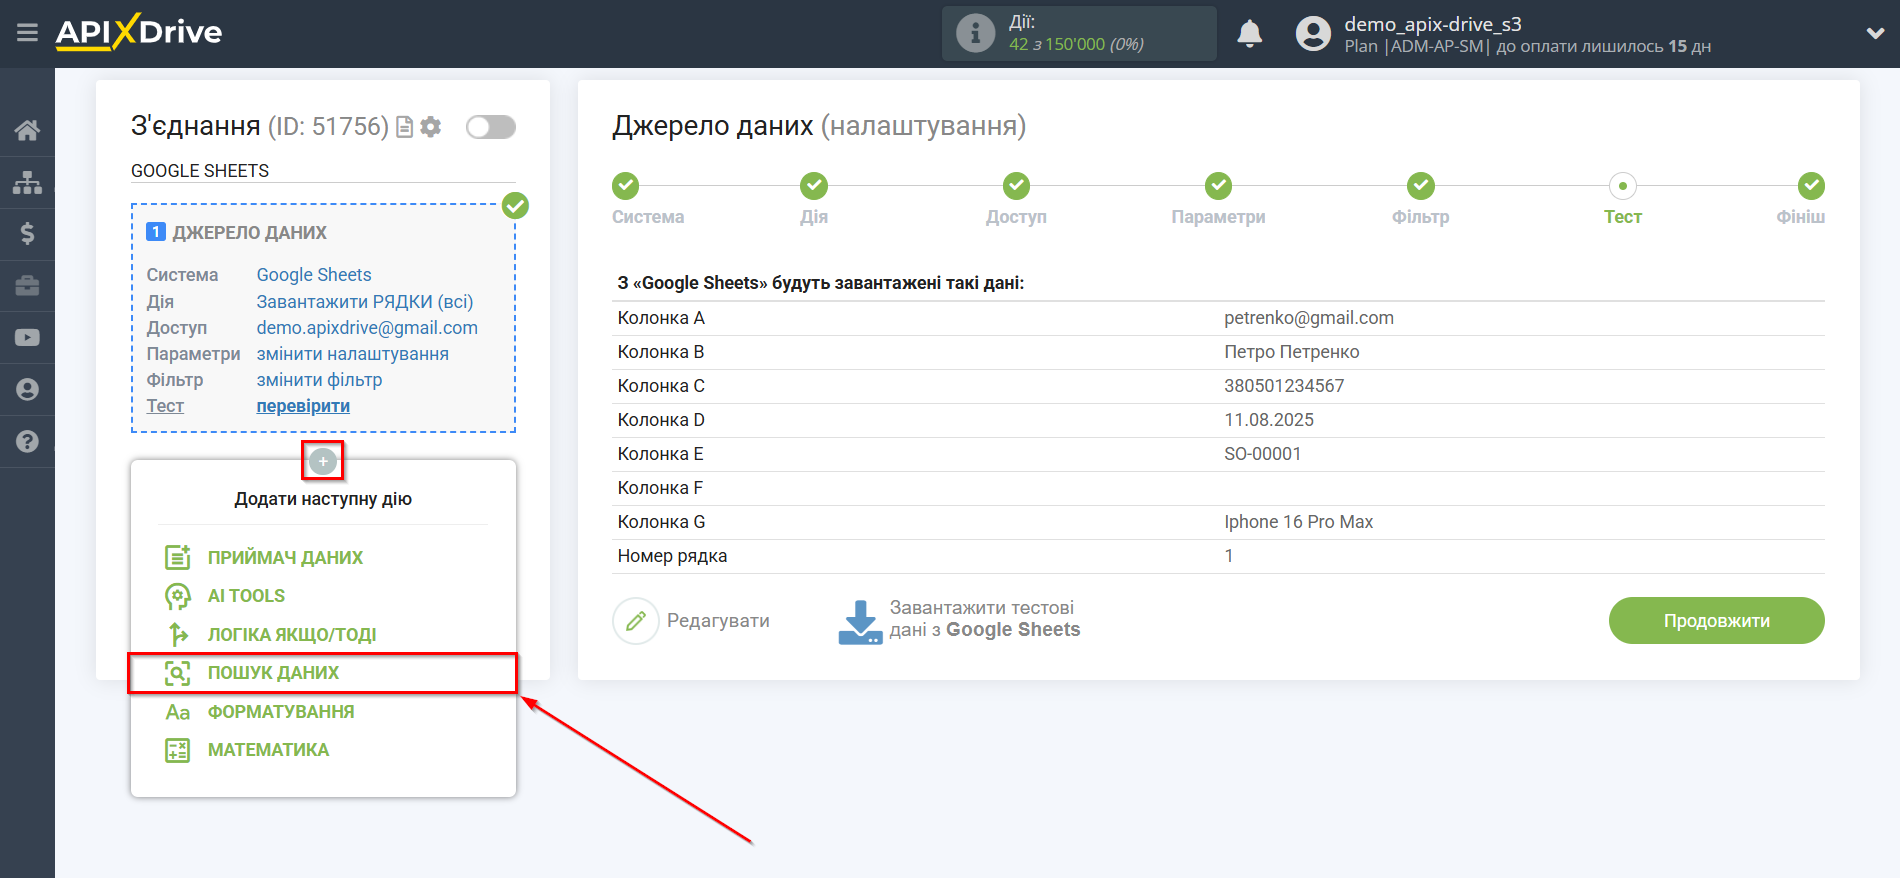The height and width of the screenshot is (878, 1900).
Task: Open the notifications bell
Action: pyautogui.click(x=1249, y=34)
